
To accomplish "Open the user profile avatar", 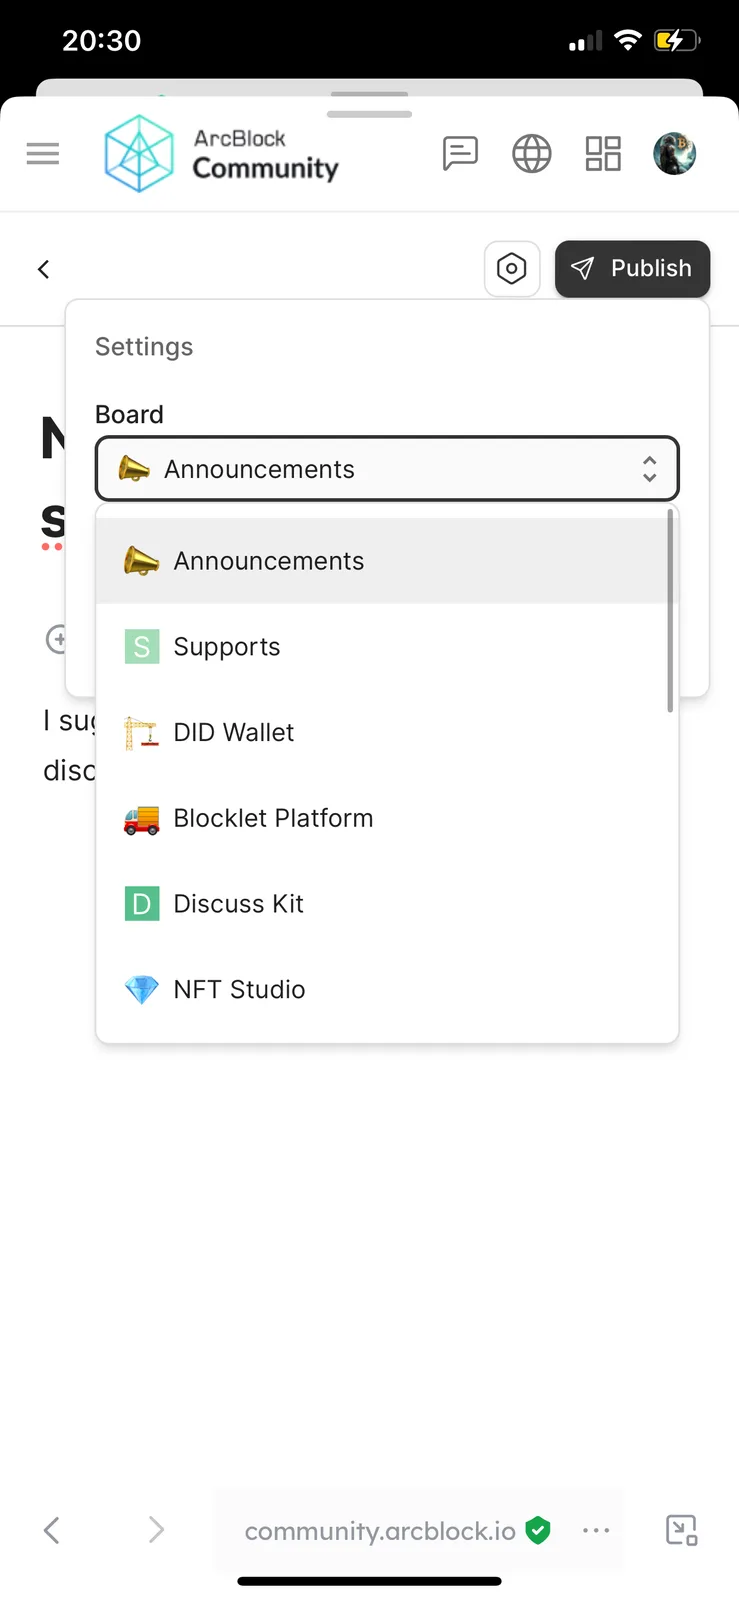I will 675,154.
